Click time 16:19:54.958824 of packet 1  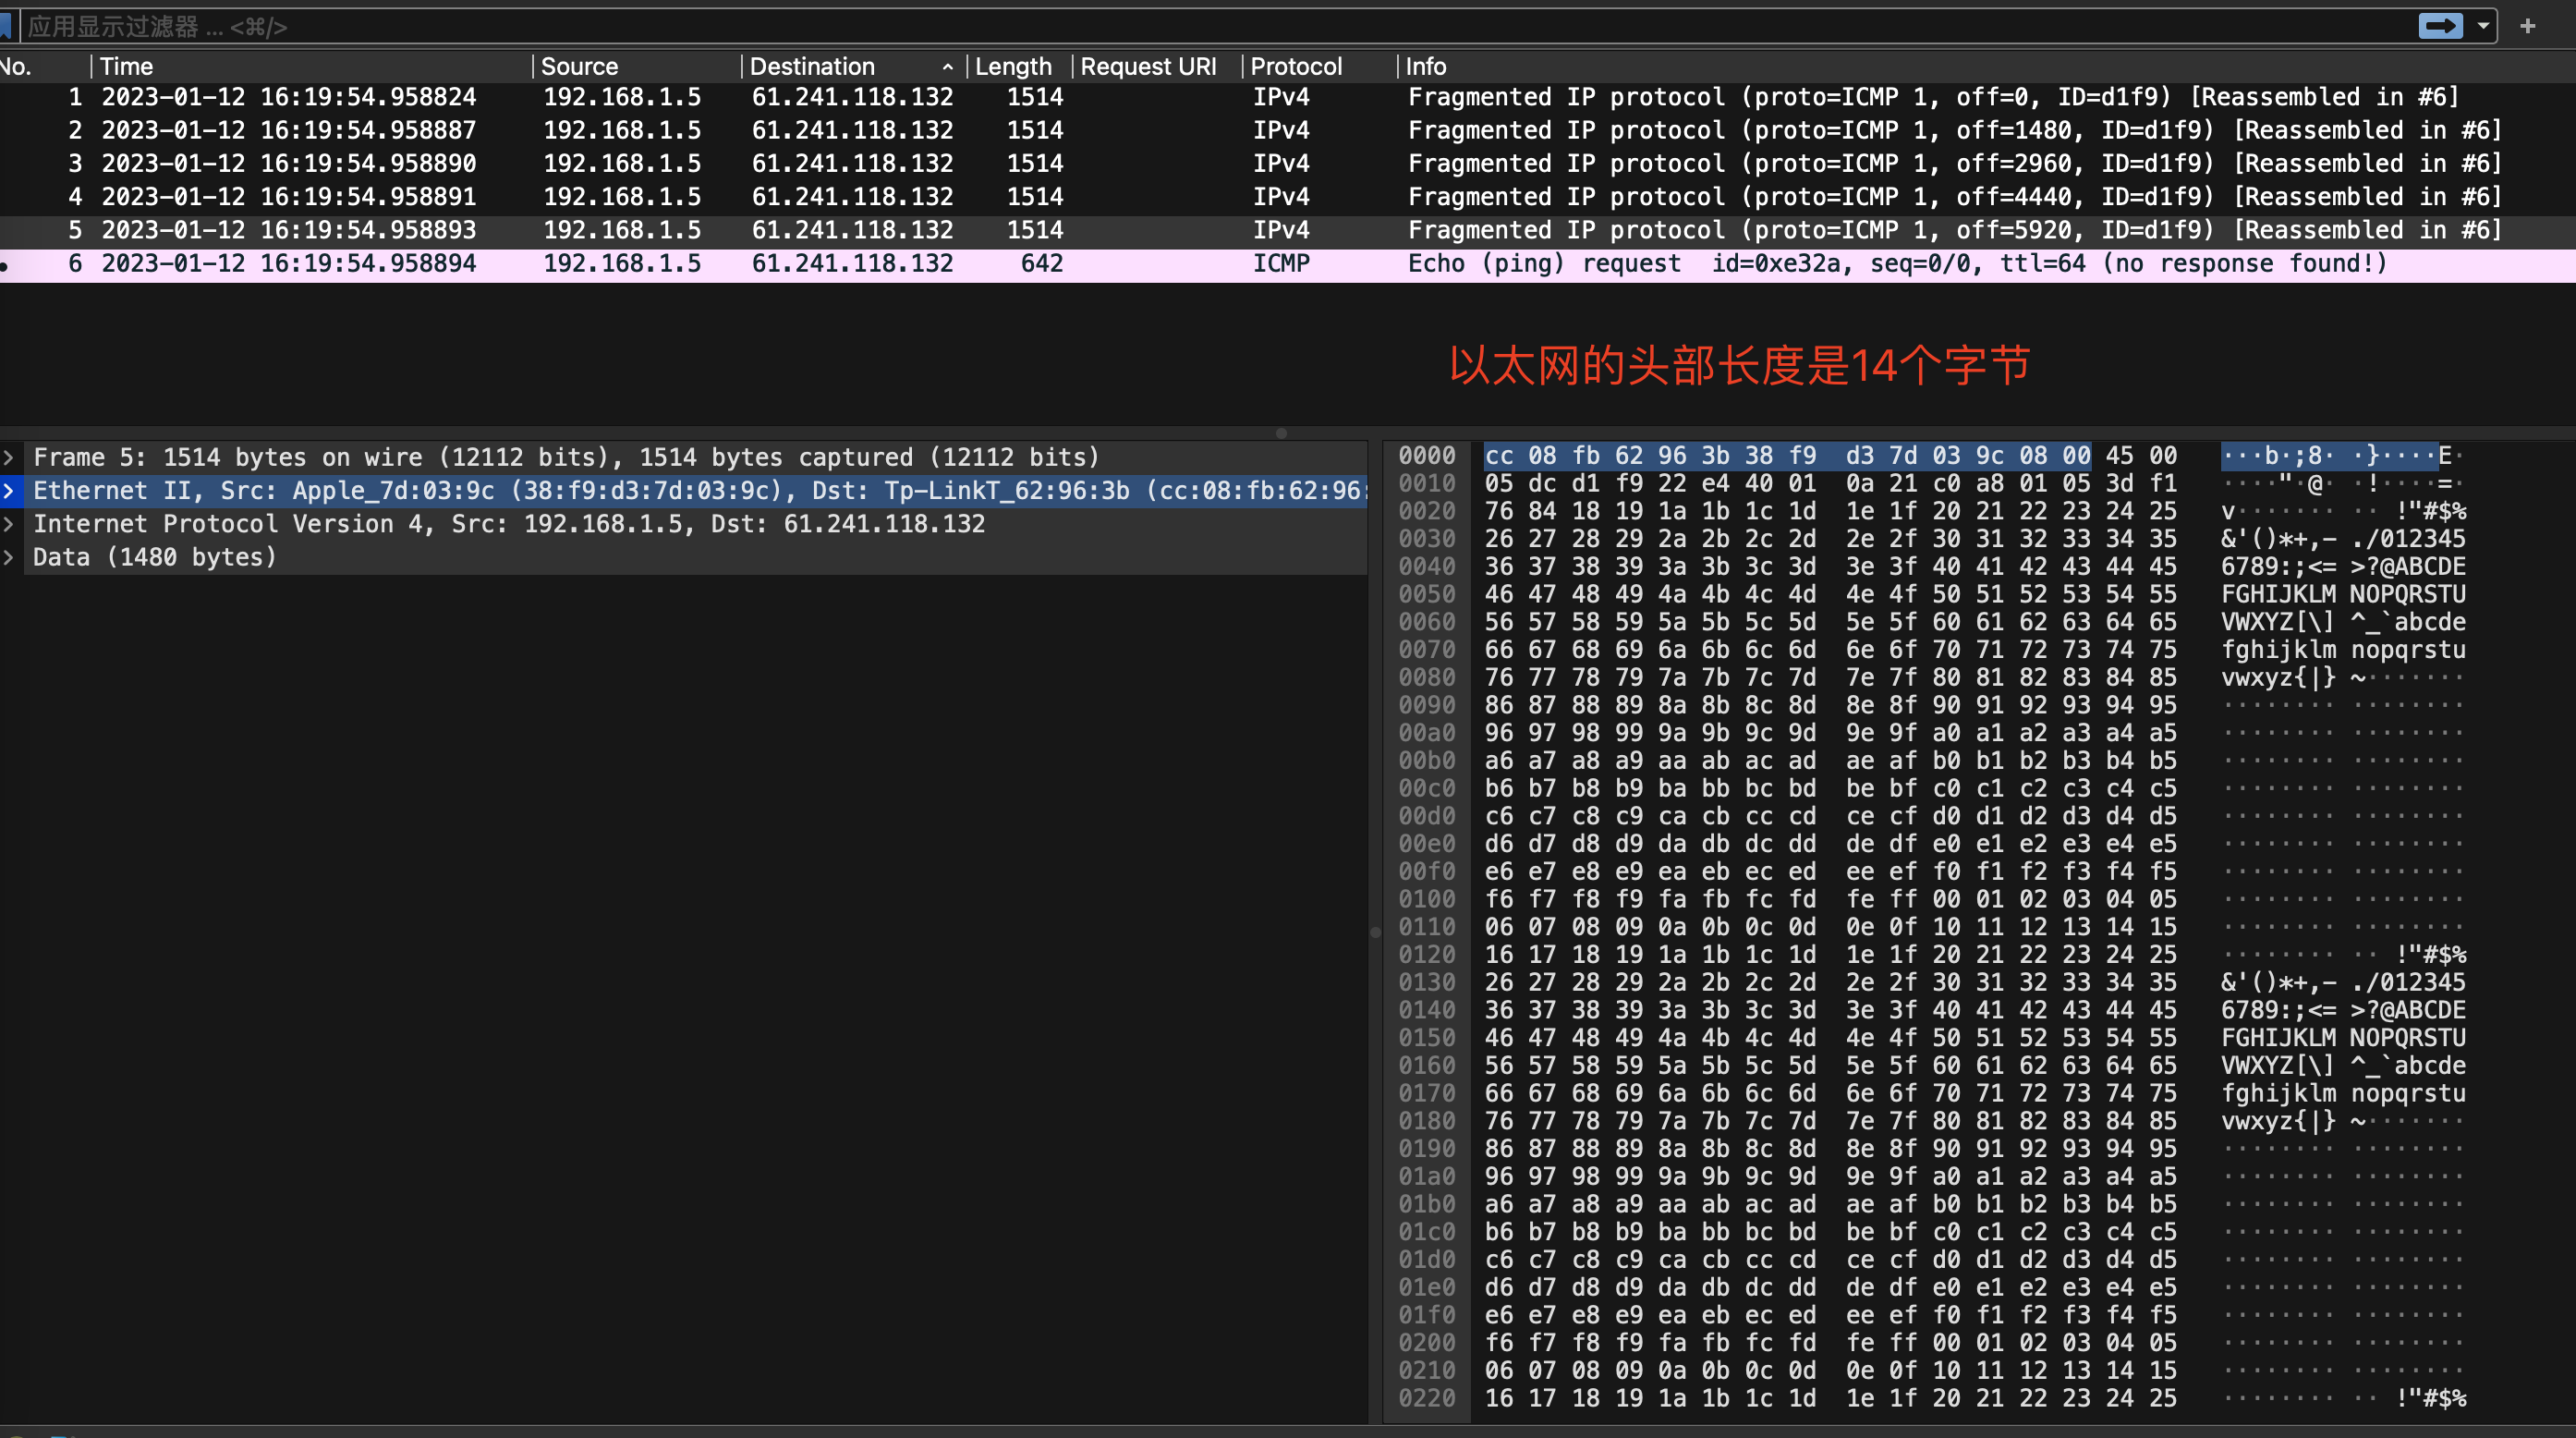click(368, 97)
